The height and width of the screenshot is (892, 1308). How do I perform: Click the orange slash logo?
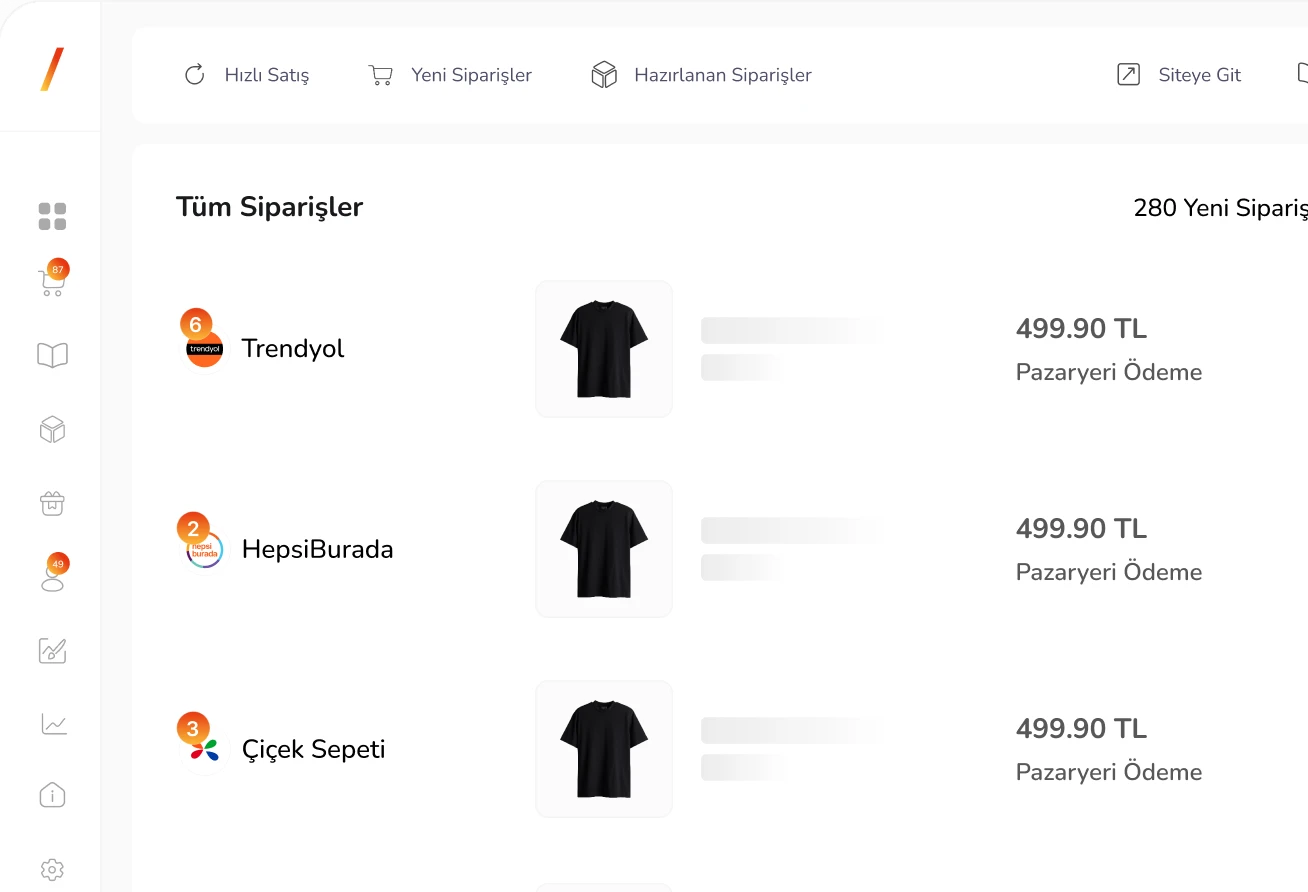point(52,69)
